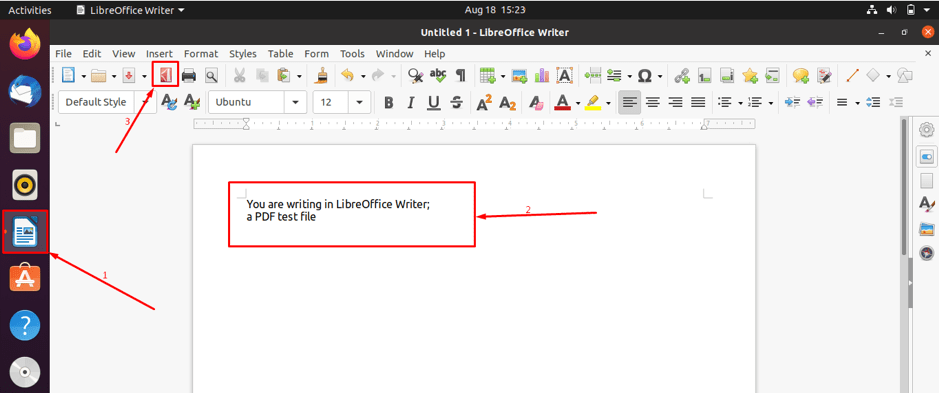Center the paragraph horizontally

[x=652, y=102]
